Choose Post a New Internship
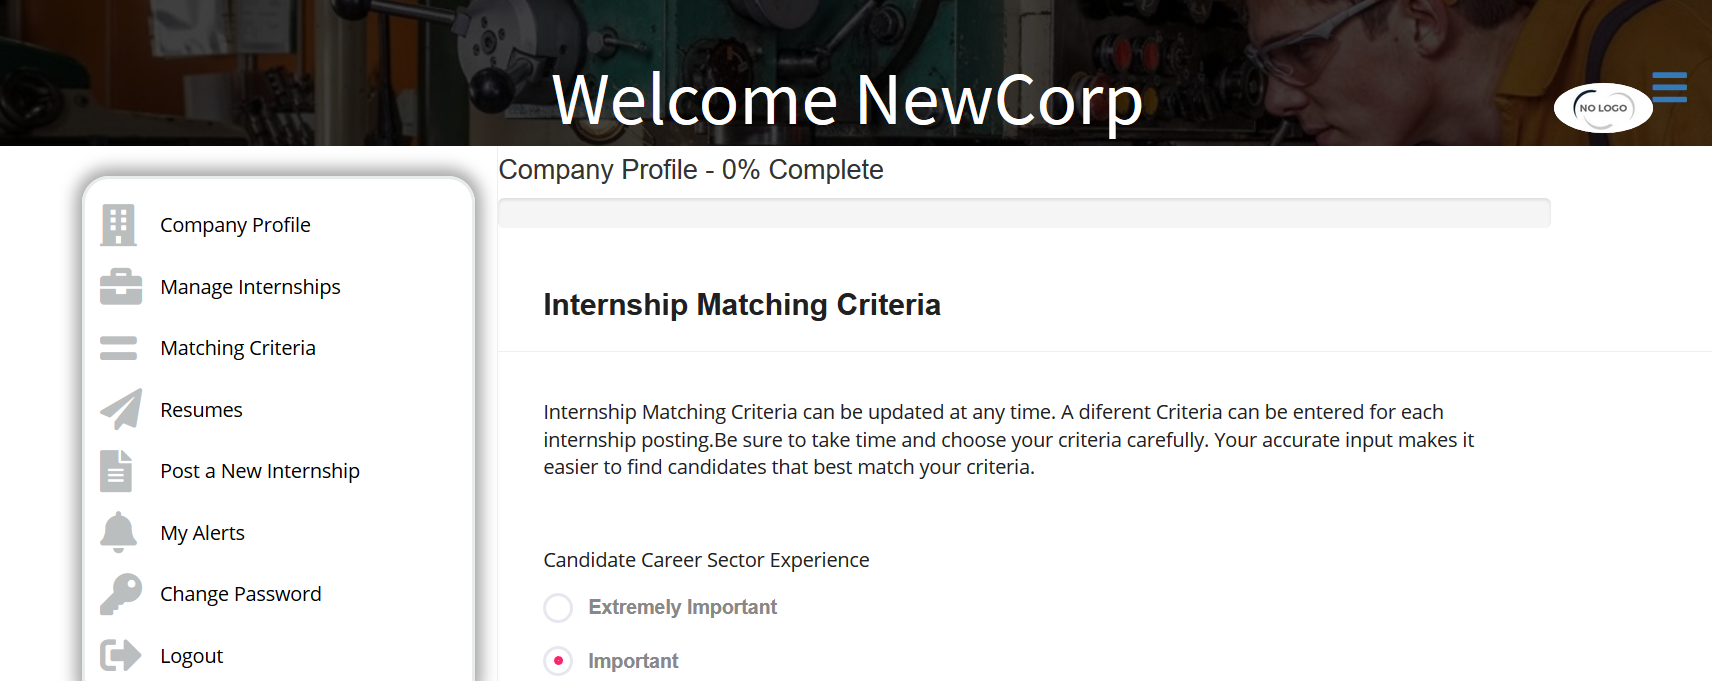Image resolution: width=1712 pixels, height=681 pixels. click(260, 471)
